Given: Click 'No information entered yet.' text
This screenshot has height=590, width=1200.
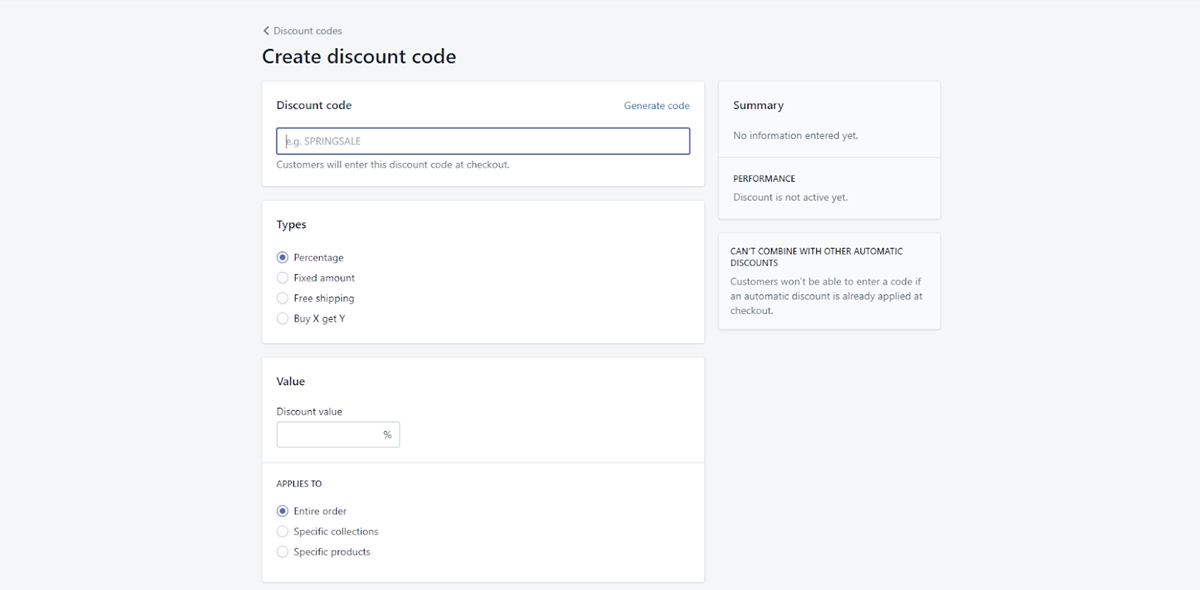Looking at the screenshot, I should tap(795, 135).
